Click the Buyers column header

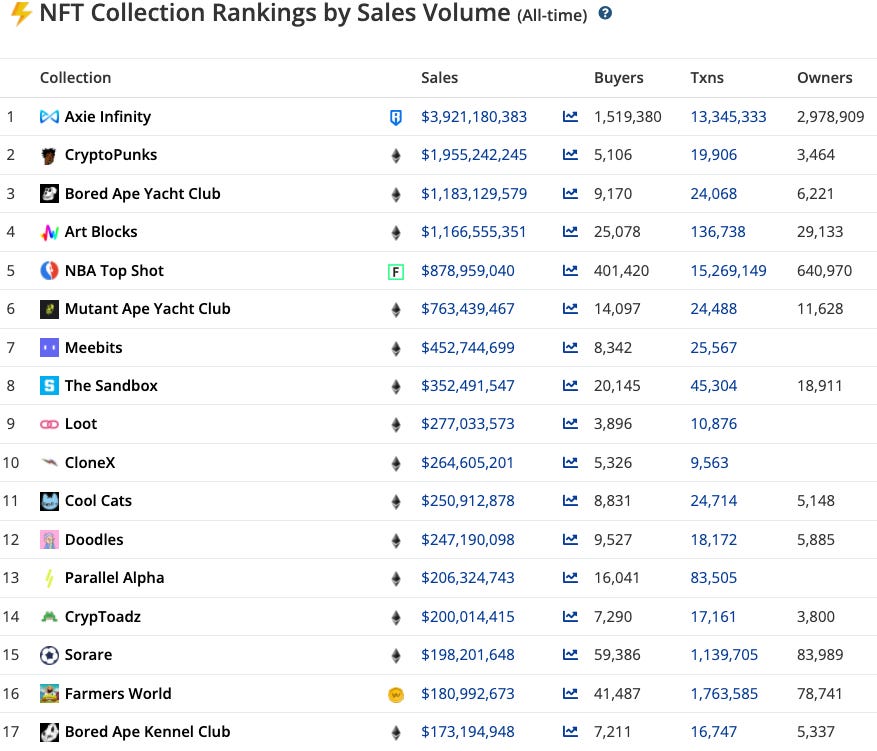point(619,78)
